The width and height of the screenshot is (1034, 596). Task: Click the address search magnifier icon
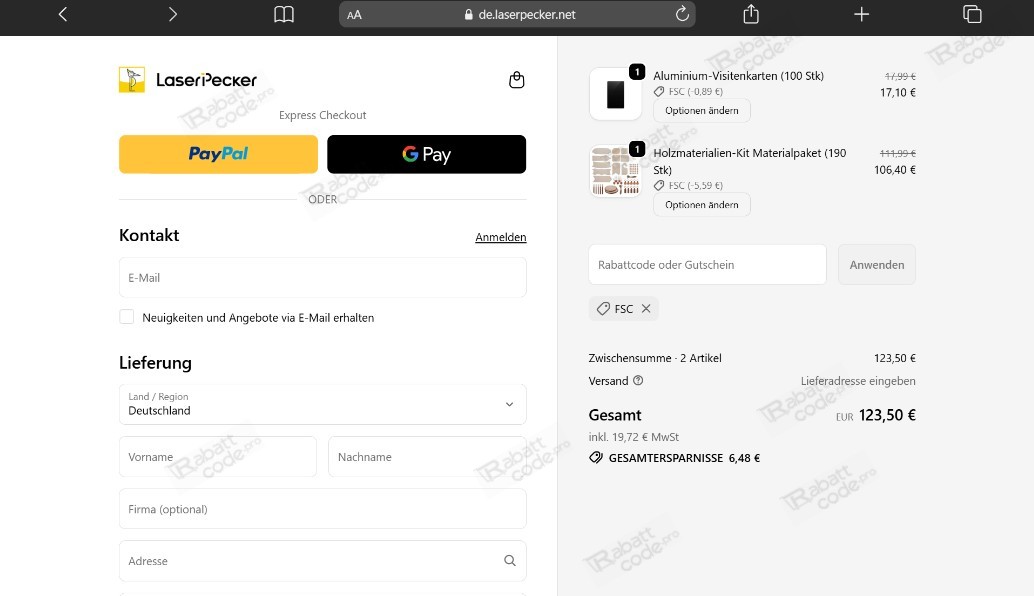(x=510, y=560)
